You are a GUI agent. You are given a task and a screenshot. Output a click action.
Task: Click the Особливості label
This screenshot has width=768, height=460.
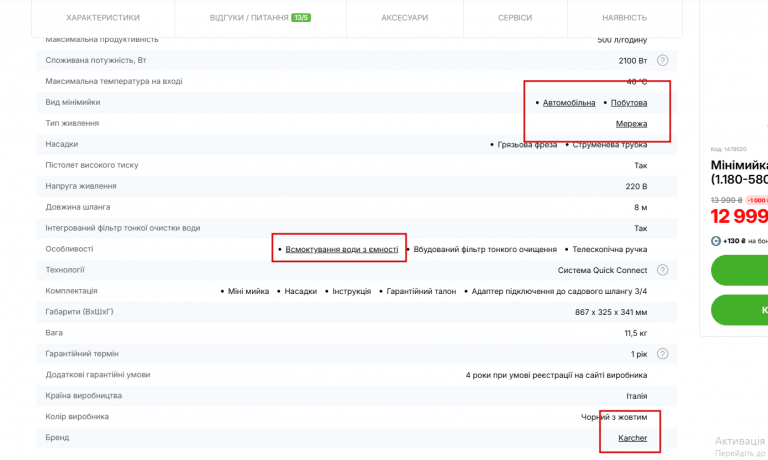tap(69, 249)
